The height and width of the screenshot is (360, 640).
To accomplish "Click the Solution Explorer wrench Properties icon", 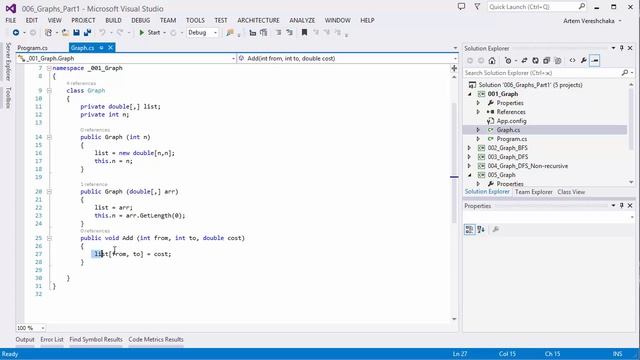I will 584,60.
